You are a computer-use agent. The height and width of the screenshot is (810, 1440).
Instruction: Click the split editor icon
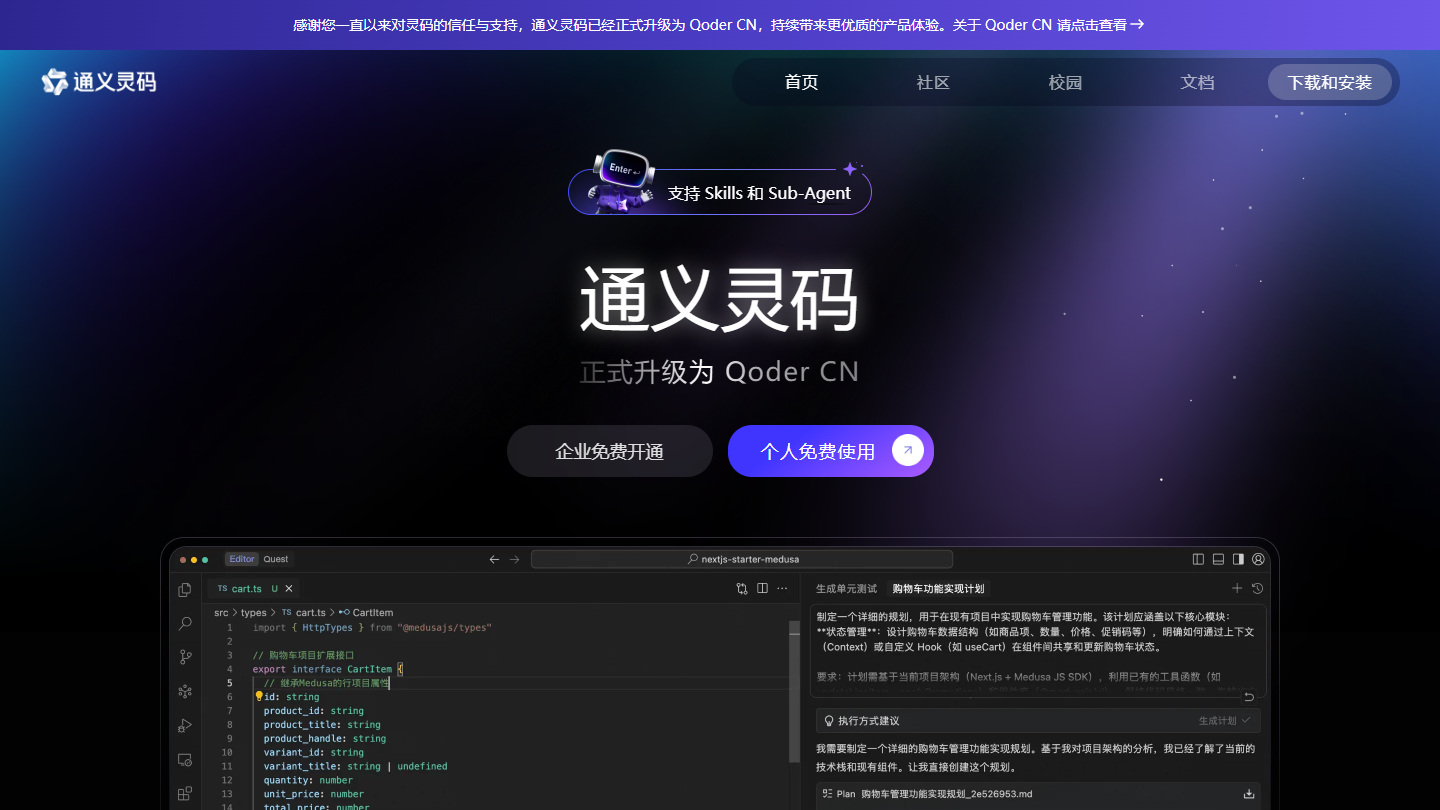tap(762, 589)
